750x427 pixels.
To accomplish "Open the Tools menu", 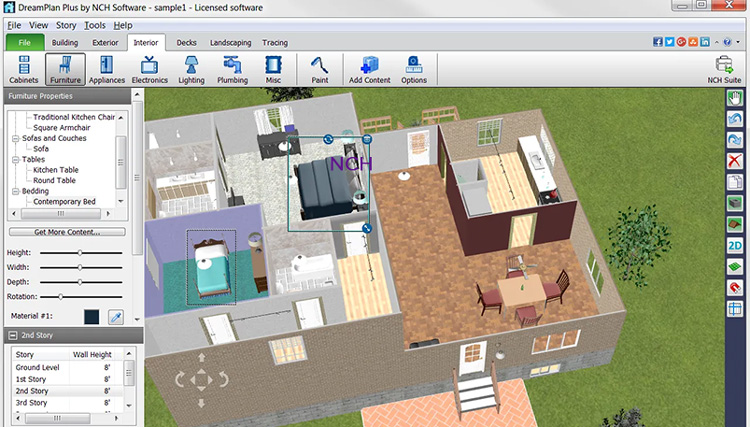I will [95, 25].
